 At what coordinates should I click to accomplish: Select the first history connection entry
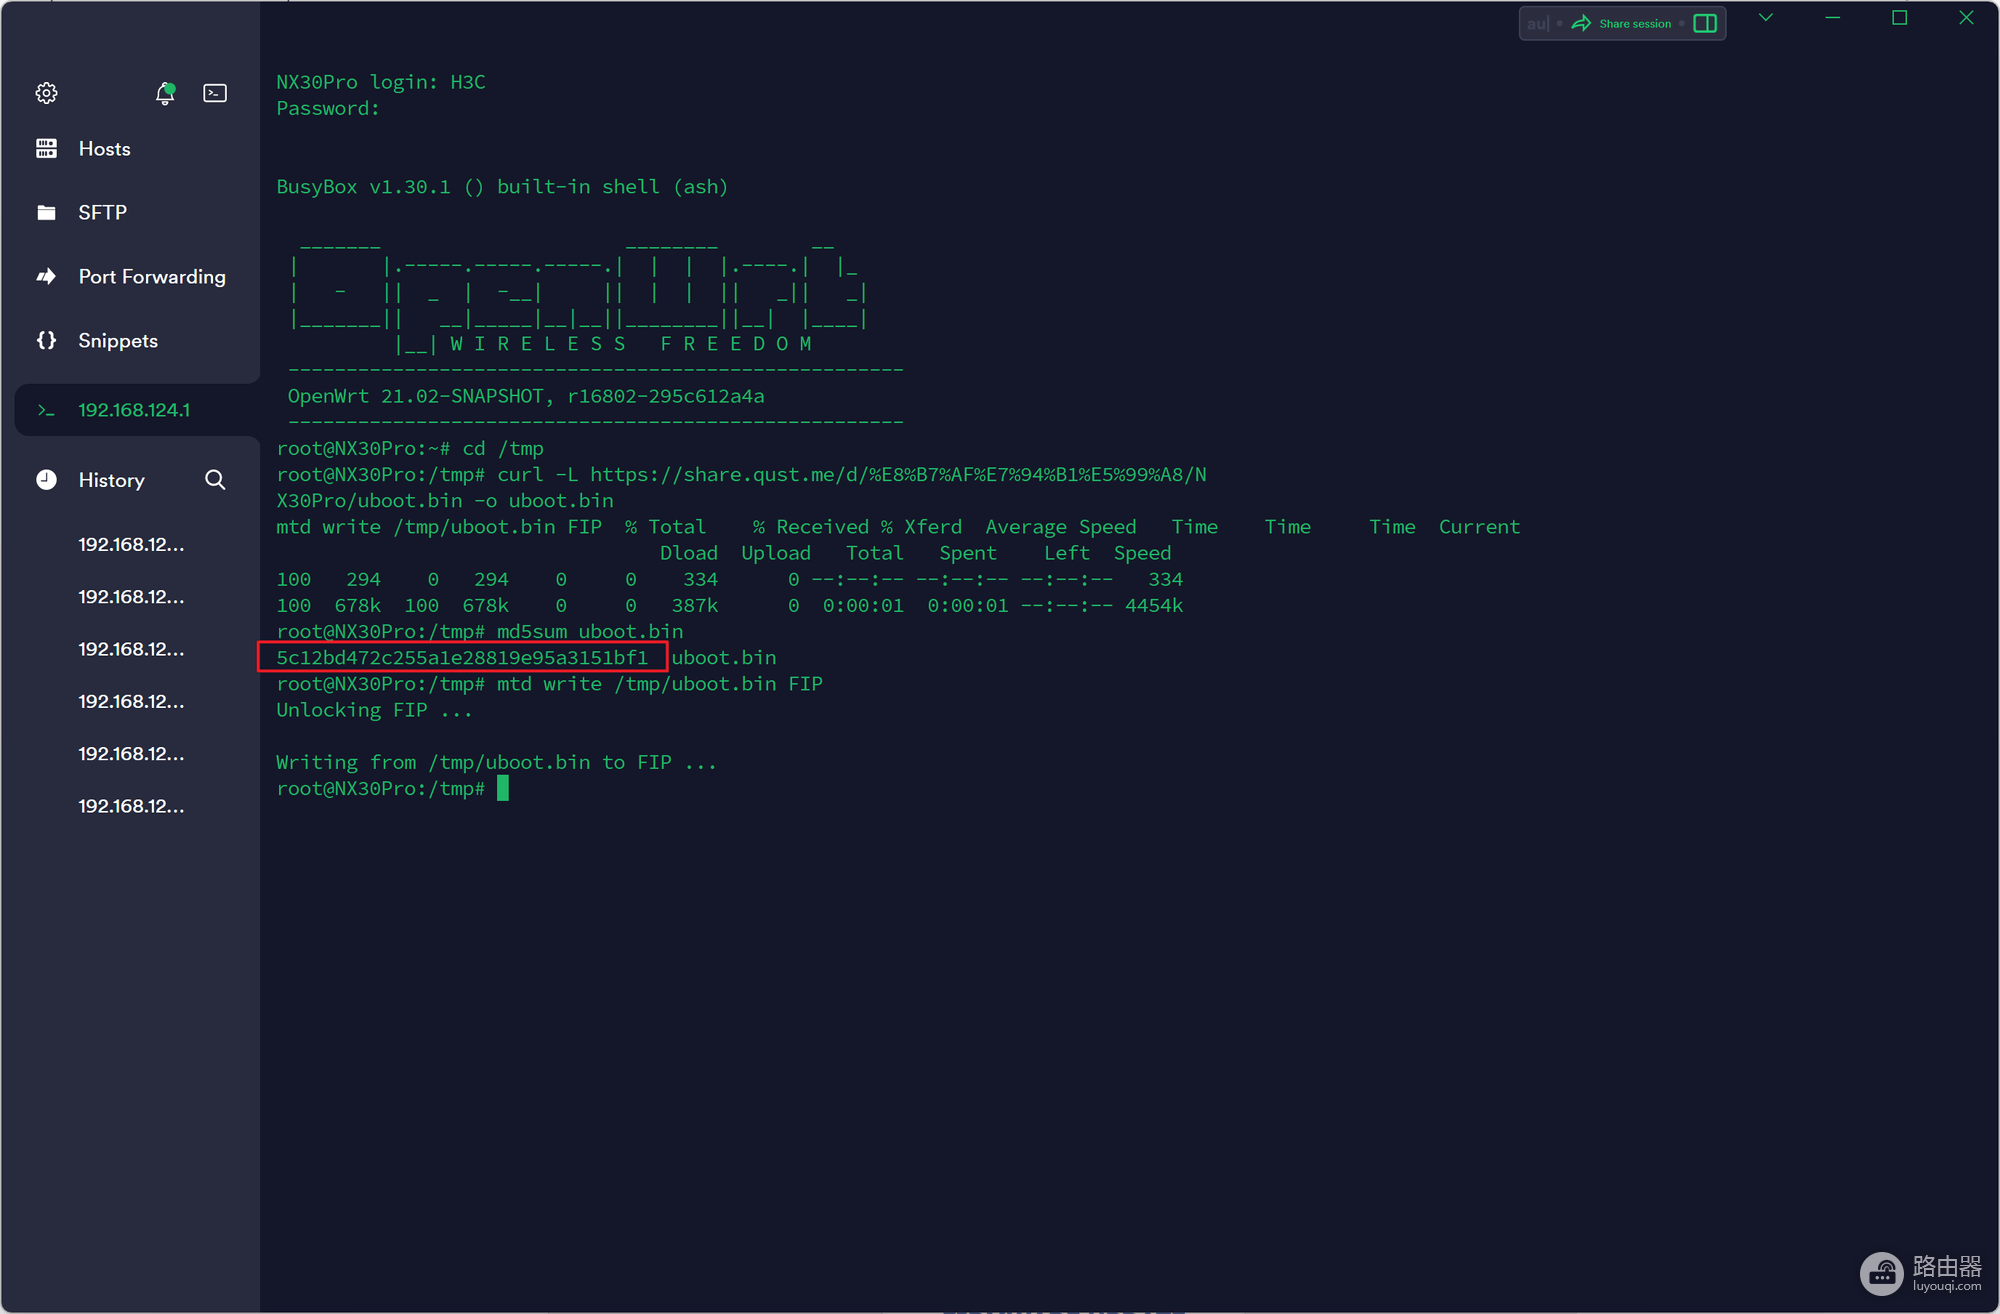(x=131, y=545)
